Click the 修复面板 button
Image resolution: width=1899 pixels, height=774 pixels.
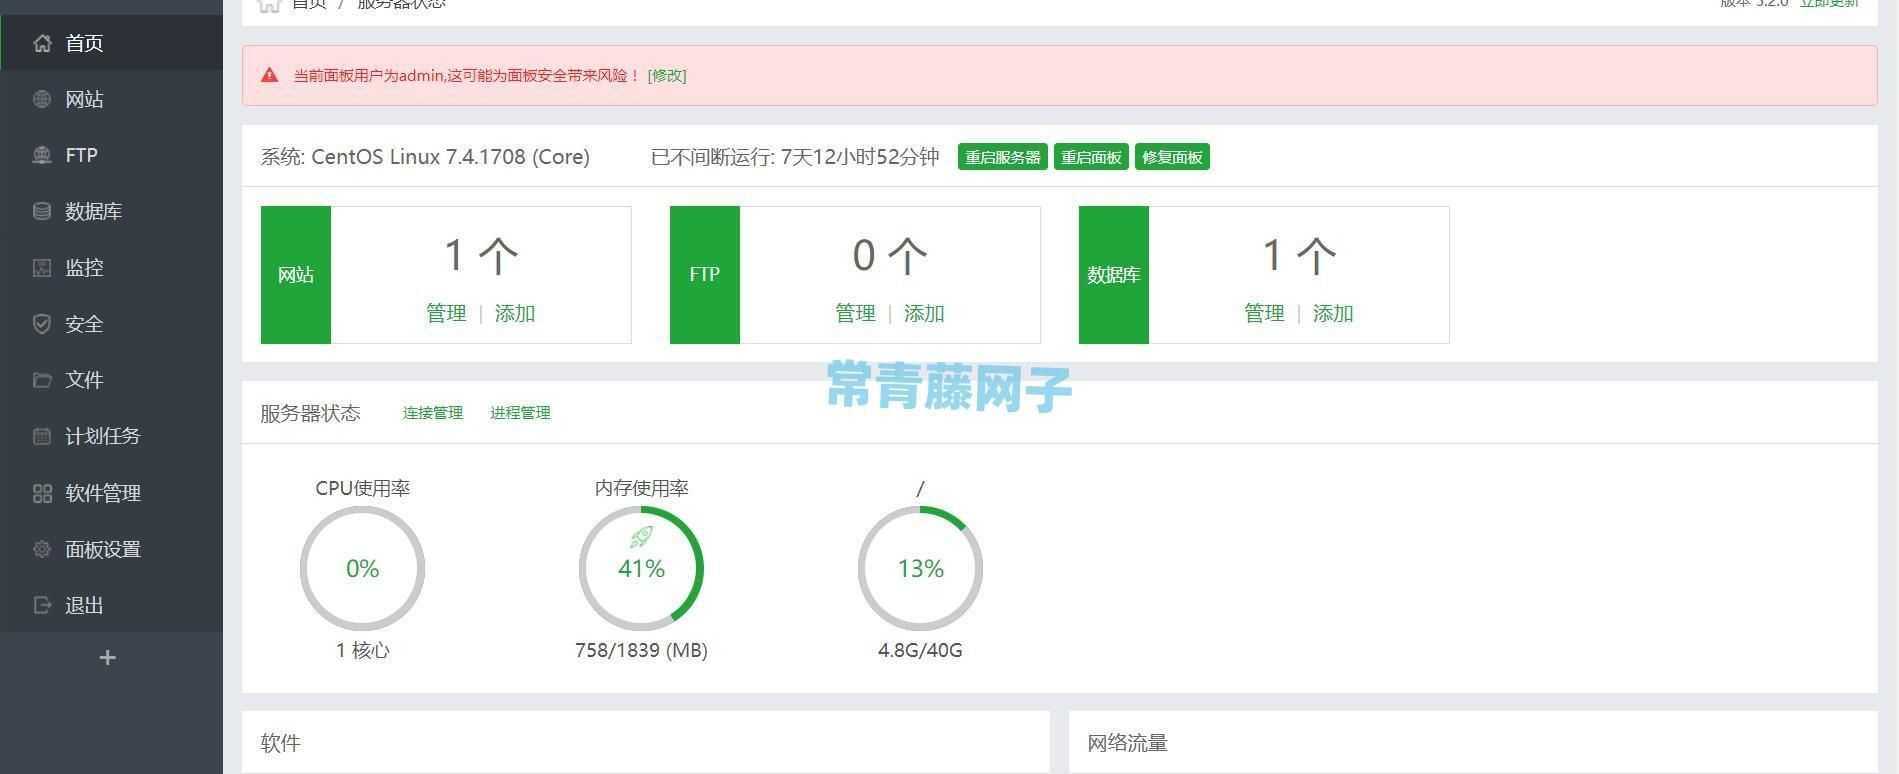coord(1172,157)
